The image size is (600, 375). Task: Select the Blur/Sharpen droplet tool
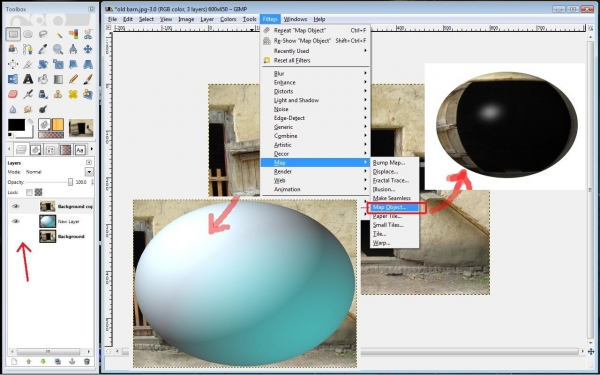click(13, 109)
